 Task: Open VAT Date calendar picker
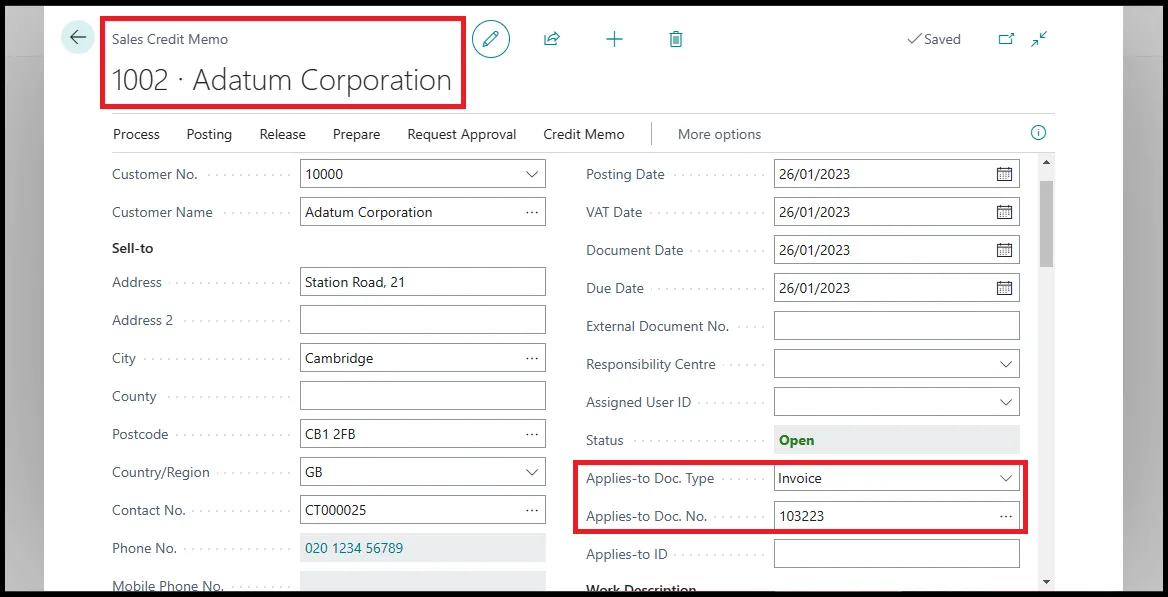[1004, 212]
